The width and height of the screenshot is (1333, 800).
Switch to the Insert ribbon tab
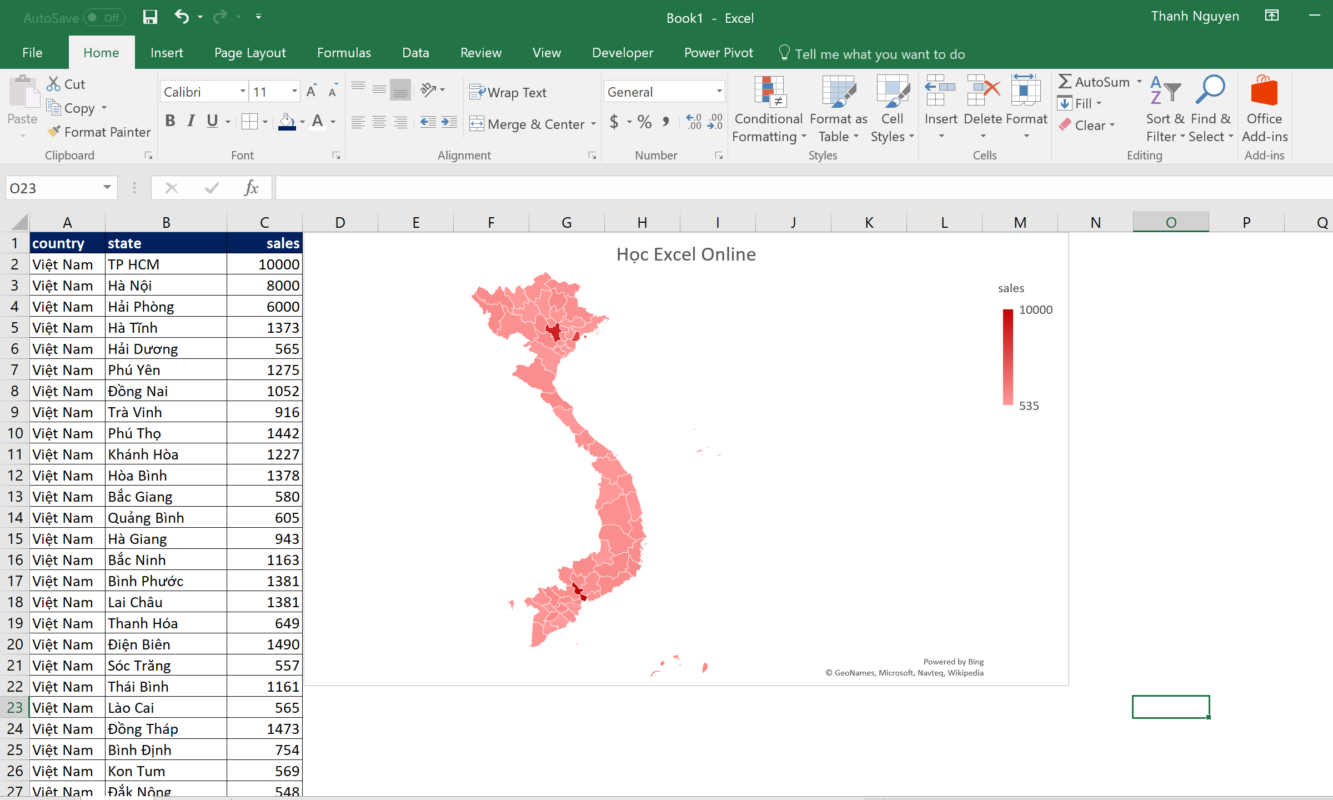tap(167, 53)
